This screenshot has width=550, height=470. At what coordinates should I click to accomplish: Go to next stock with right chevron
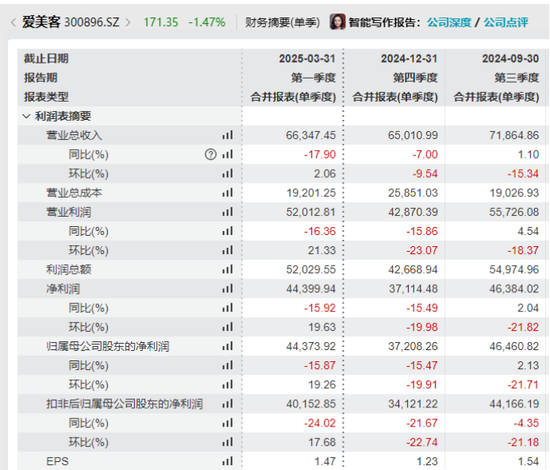(x=128, y=22)
